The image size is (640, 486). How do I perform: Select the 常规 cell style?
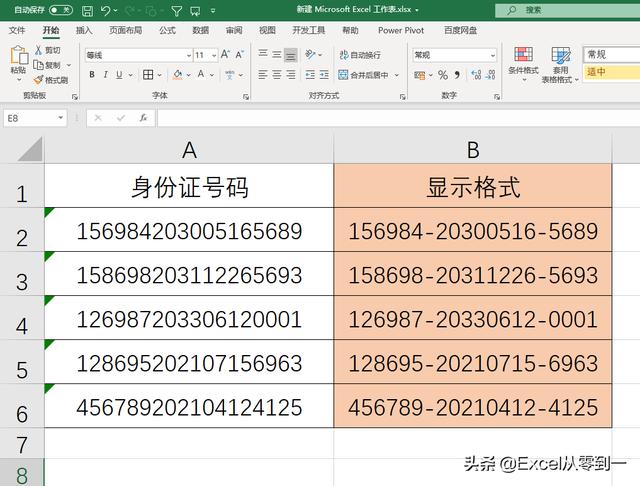point(612,54)
